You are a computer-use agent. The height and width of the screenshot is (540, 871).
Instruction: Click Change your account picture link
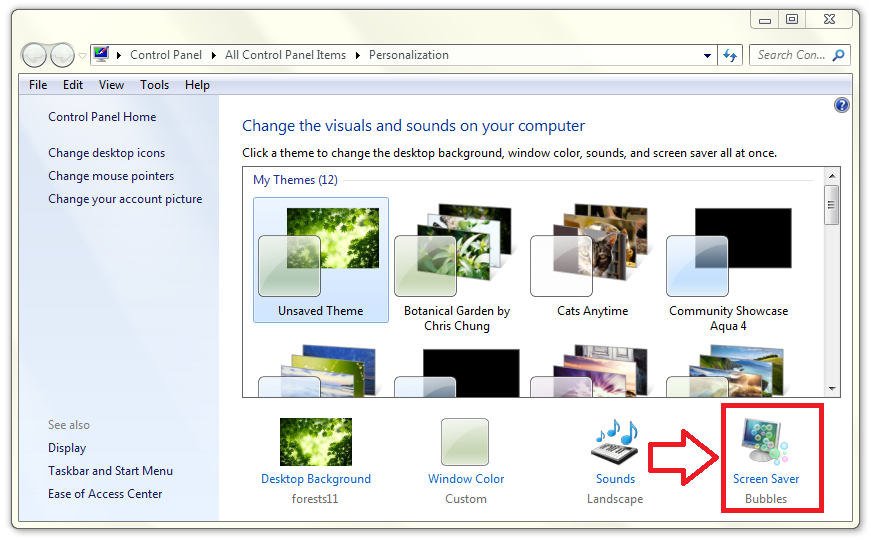coord(125,199)
